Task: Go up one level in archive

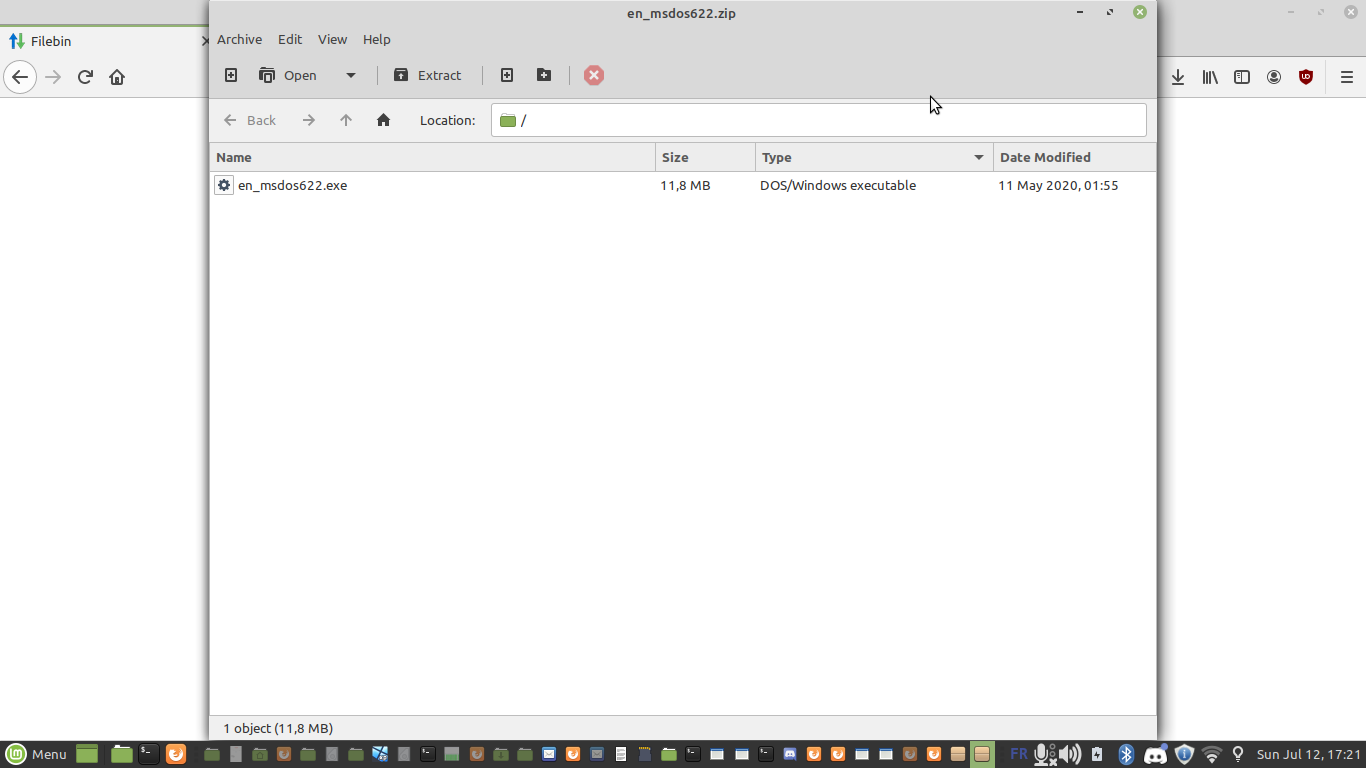Action: pyautogui.click(x=346, y=120)
